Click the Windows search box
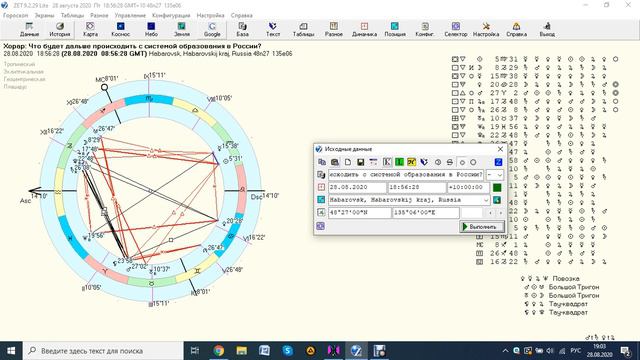The width and height of the screenshot is (640, 360). click(103, 351)
